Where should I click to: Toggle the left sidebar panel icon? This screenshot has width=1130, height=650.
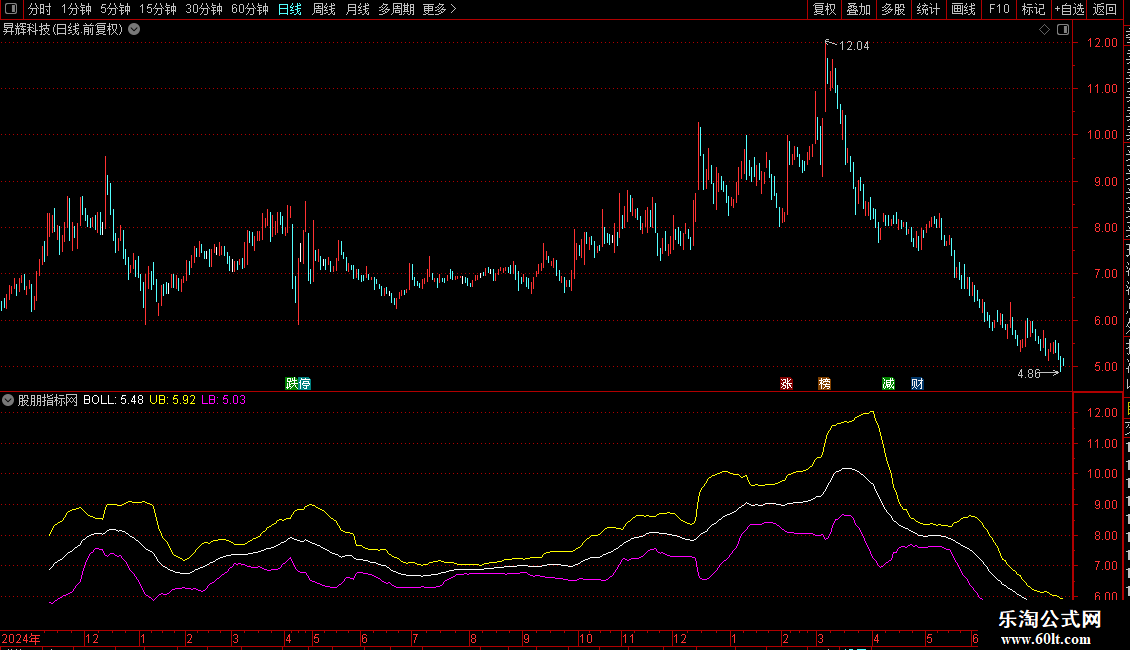click(11, 9)
